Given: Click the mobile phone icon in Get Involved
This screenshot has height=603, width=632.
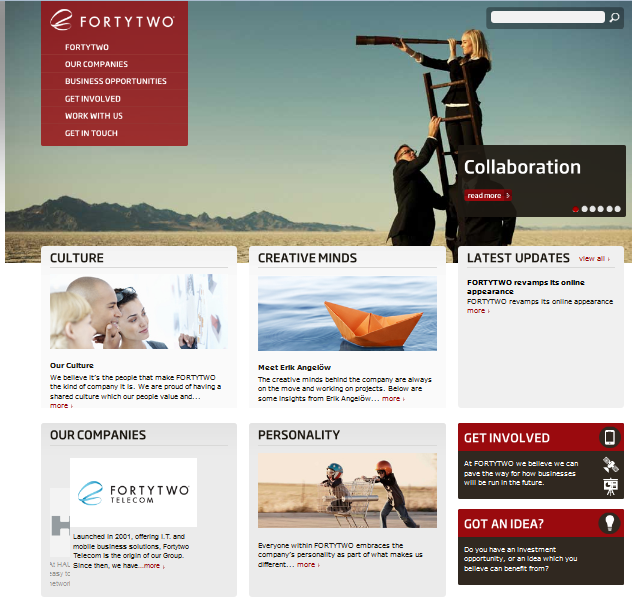Looking at the screenshot, I should [x=610, y=437].
